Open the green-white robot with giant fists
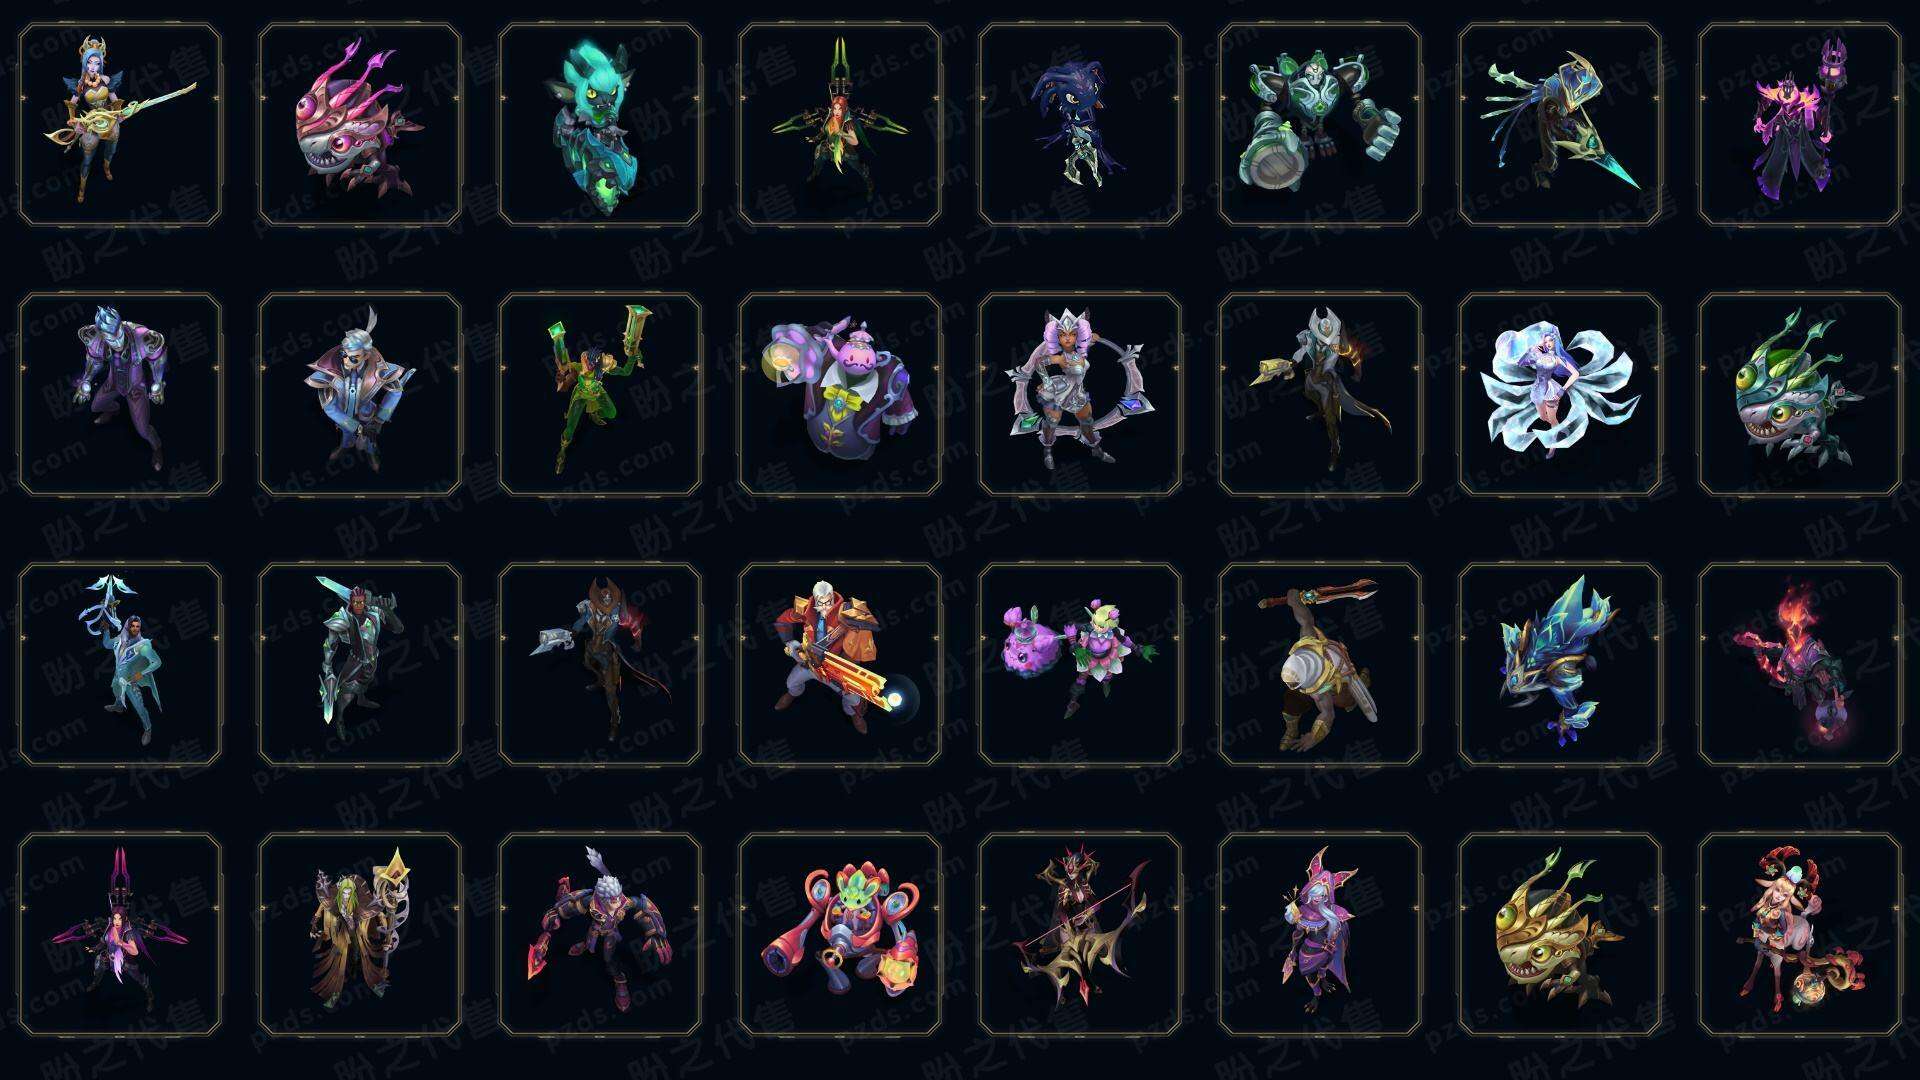Image resolution: width=1920 pixels, height=1080 pixels. [x=1320, y=125]
